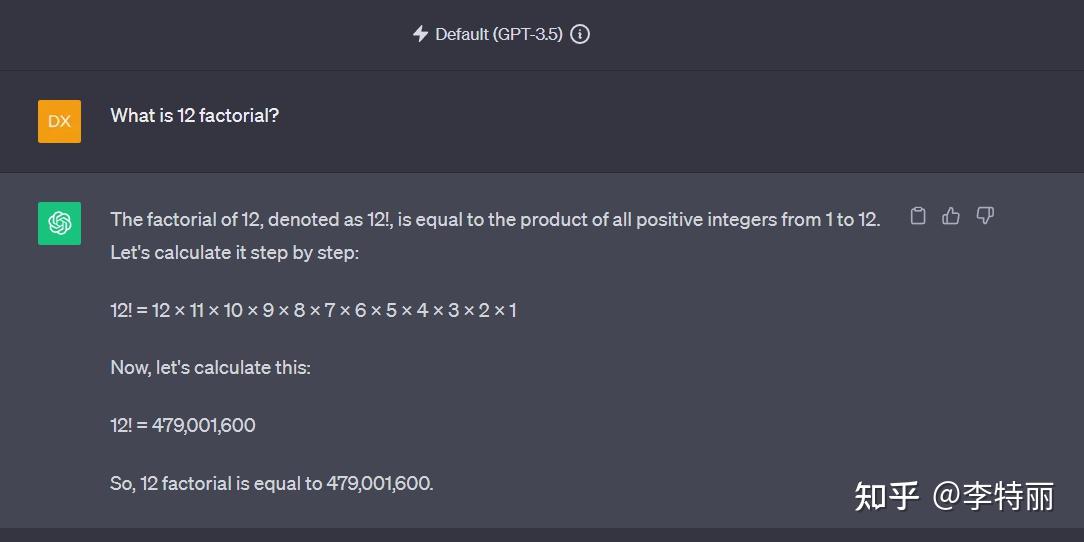The width and height of the screenshot is (1084, 542).
Task: Click the line 'Let's calculate it step by step:'
Action: (x=234, y=252)
